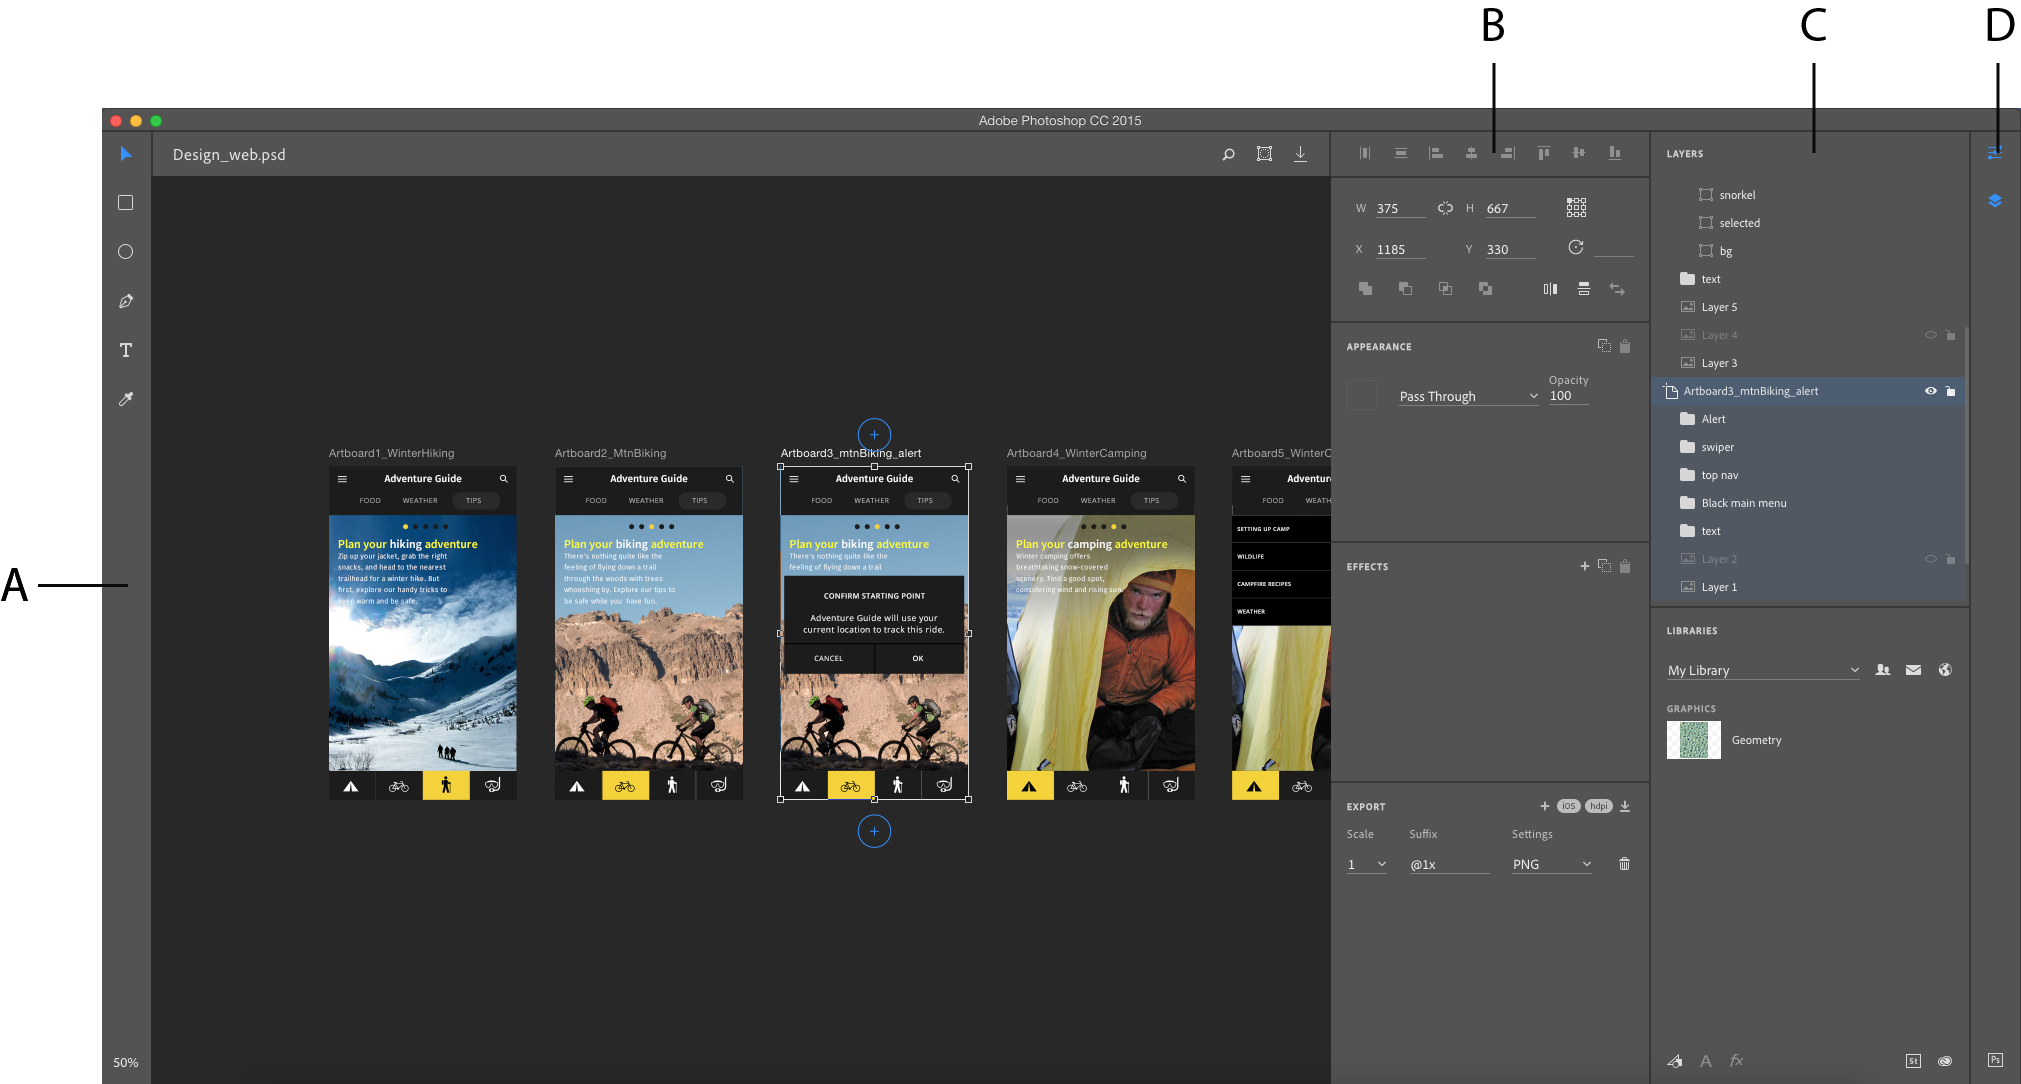The height and width of the screenshot is (1084, 2021).
Task: Click the search magnifier icon
Action: click(1228, 154)
